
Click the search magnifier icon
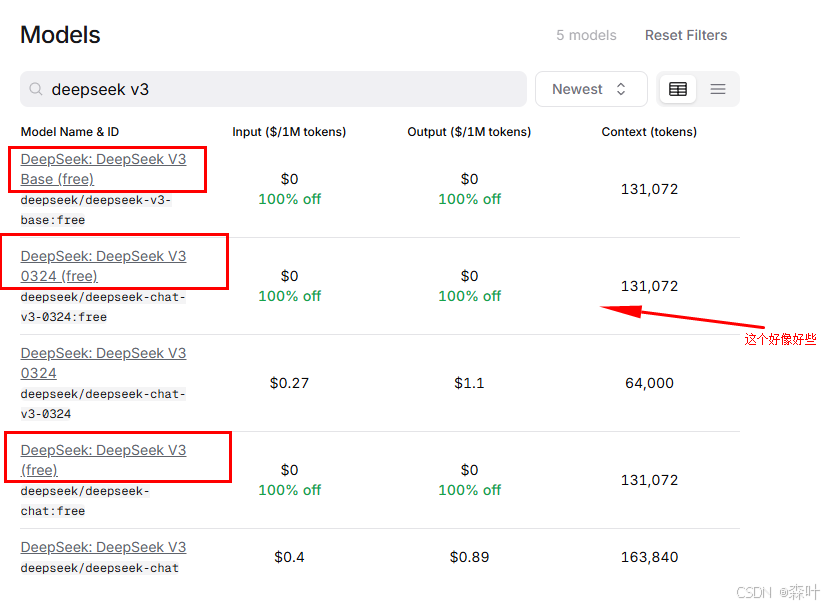coord(36,89)
